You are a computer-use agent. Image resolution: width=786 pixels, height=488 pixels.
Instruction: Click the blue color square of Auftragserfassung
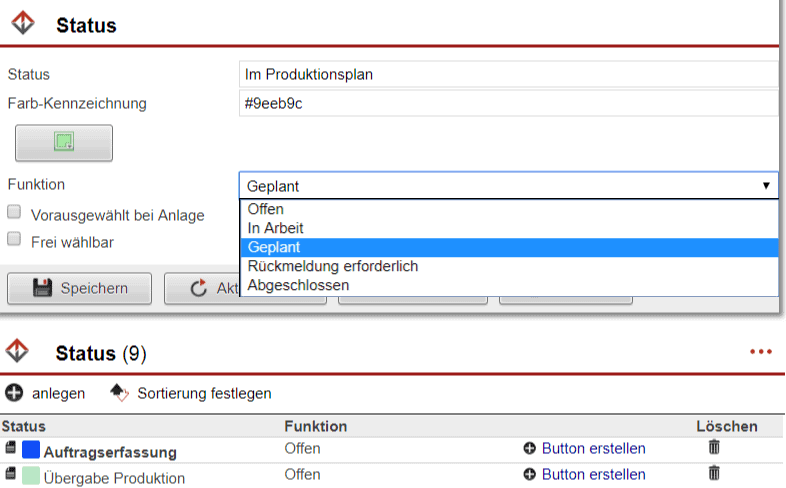point(30,451)
